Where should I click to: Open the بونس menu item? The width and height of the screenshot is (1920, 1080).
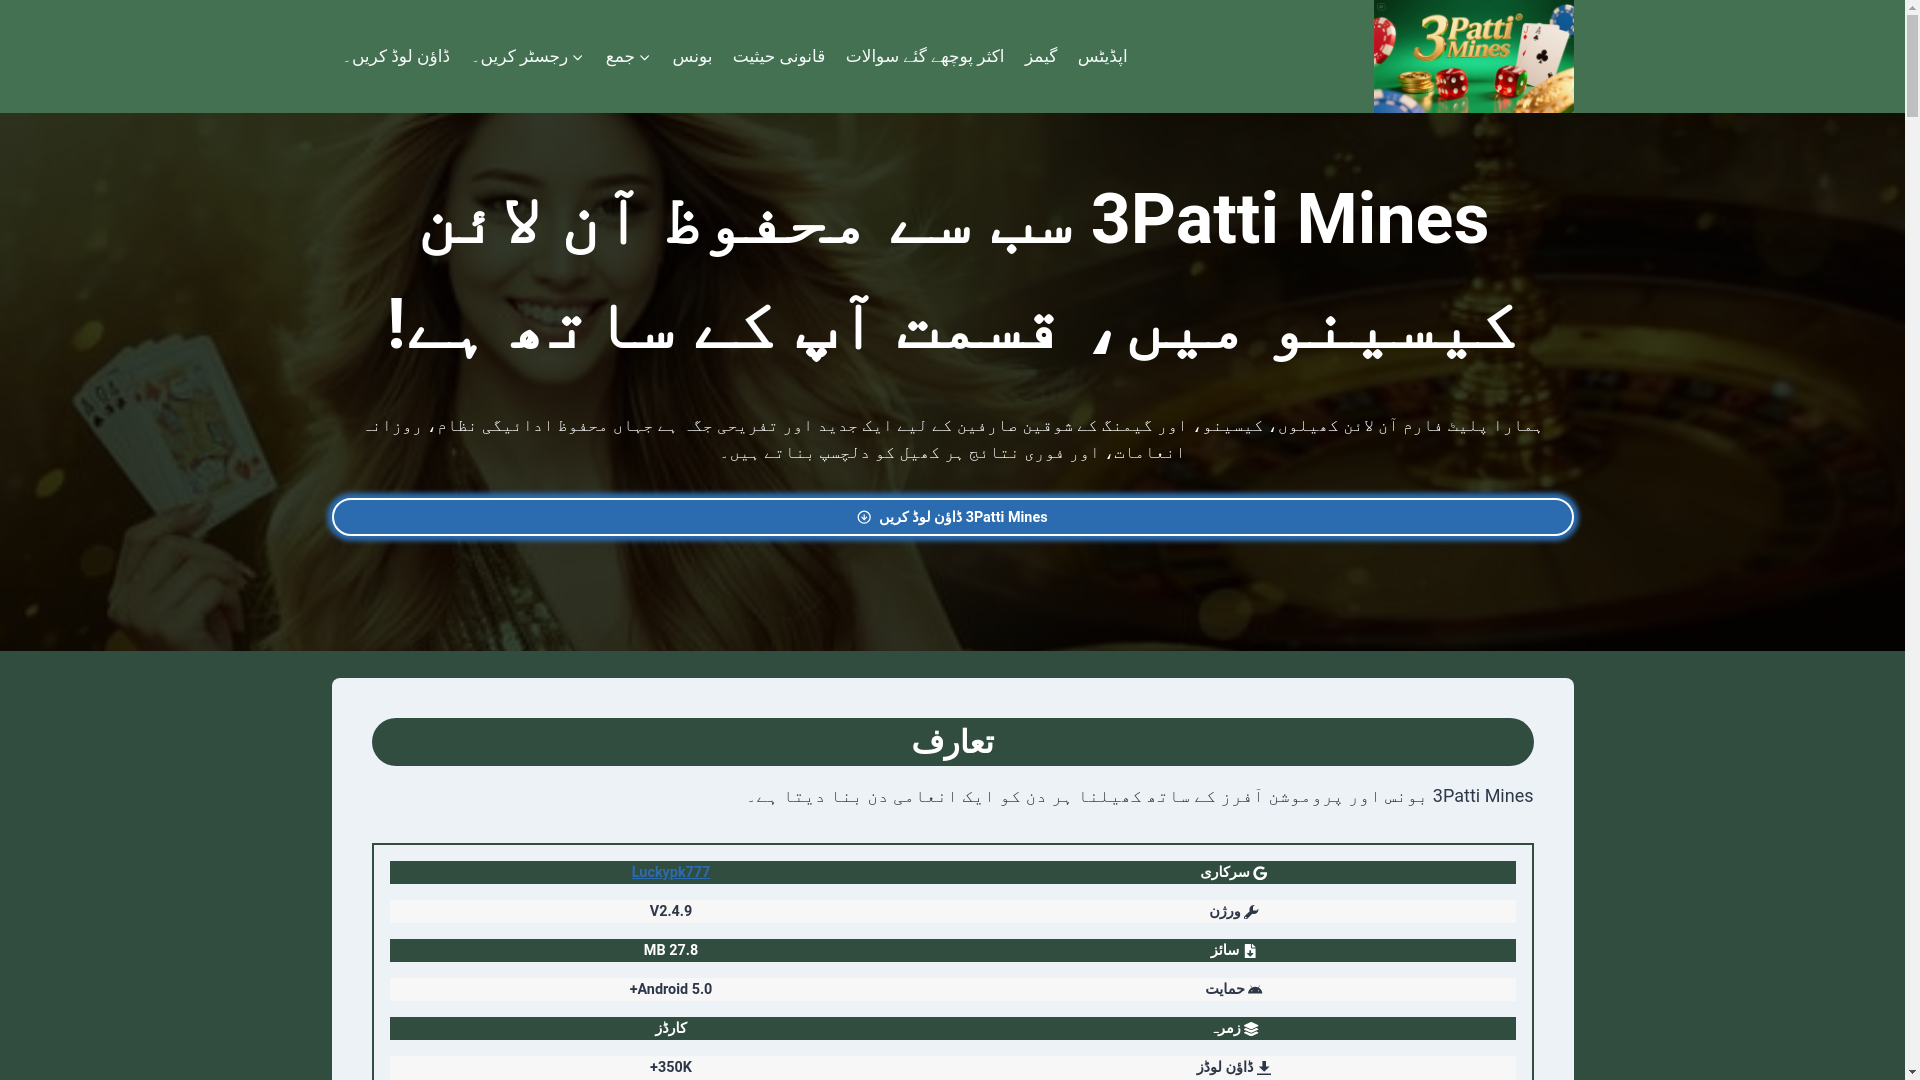692,57
